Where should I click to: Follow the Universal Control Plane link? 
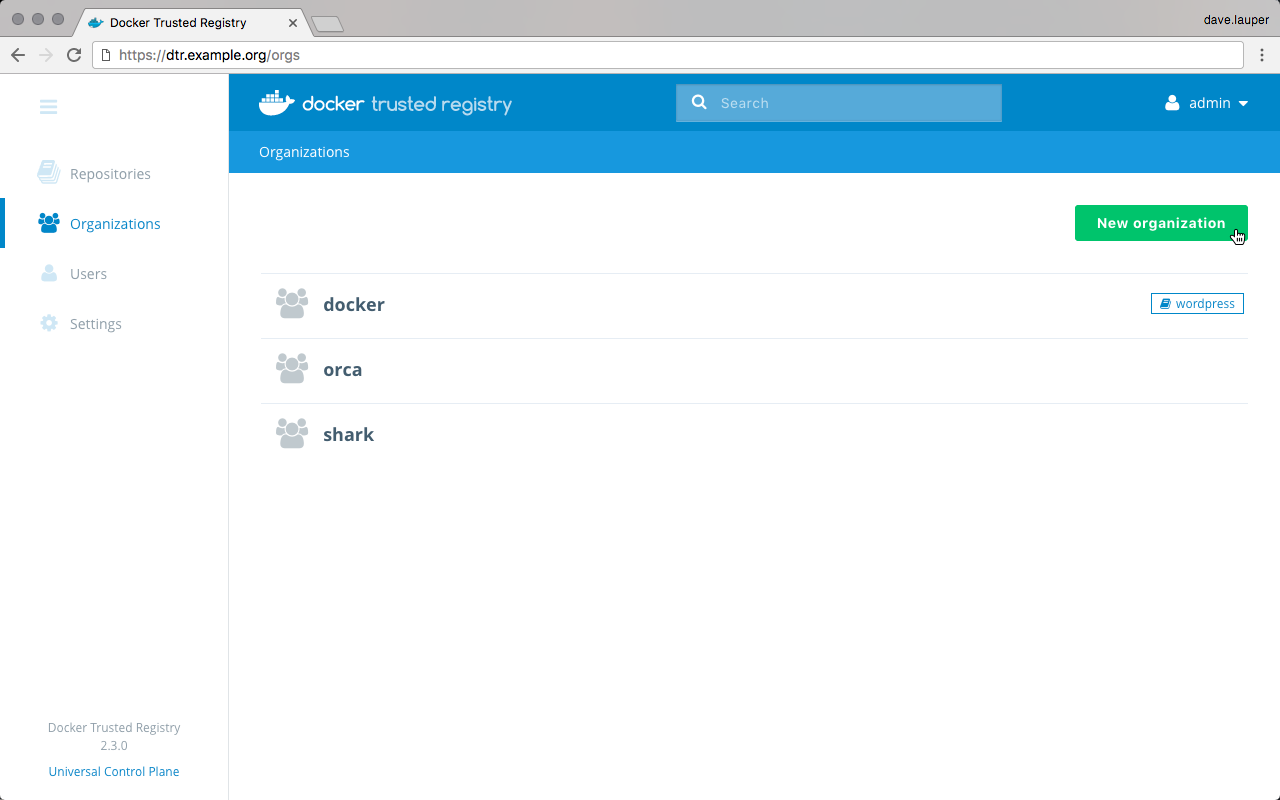114,772
